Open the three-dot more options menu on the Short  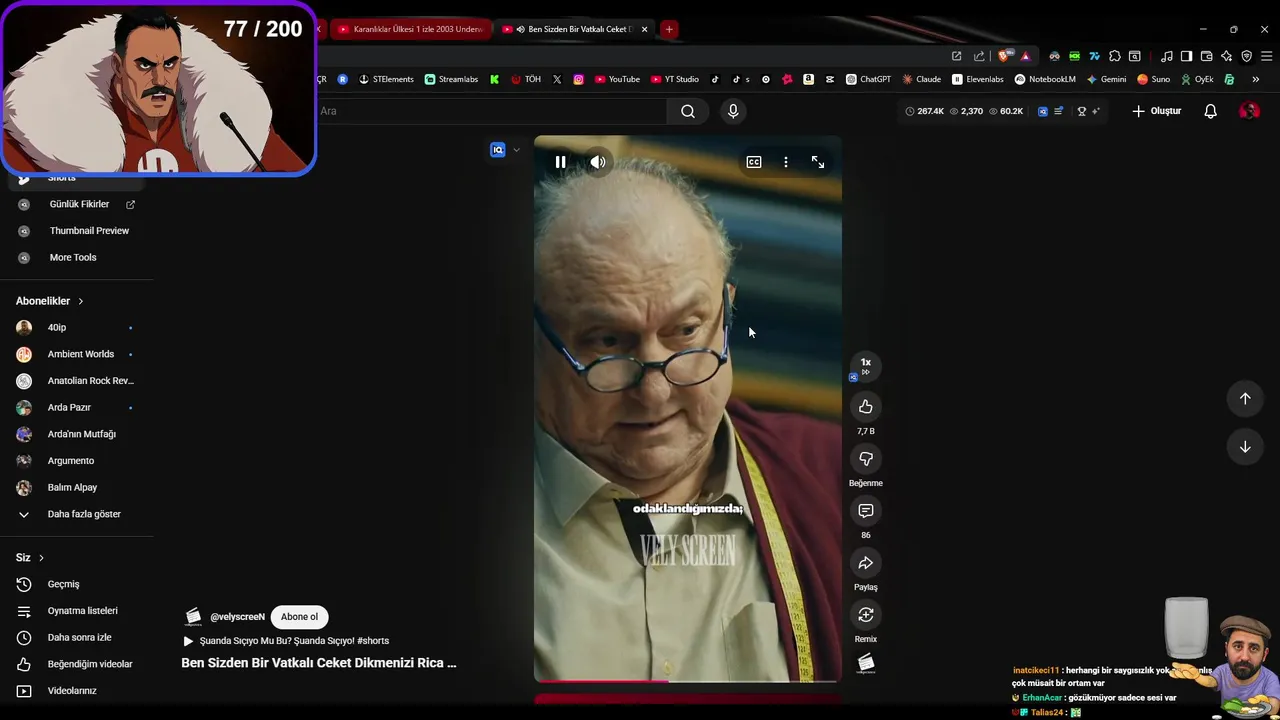(x=786, y=162)
